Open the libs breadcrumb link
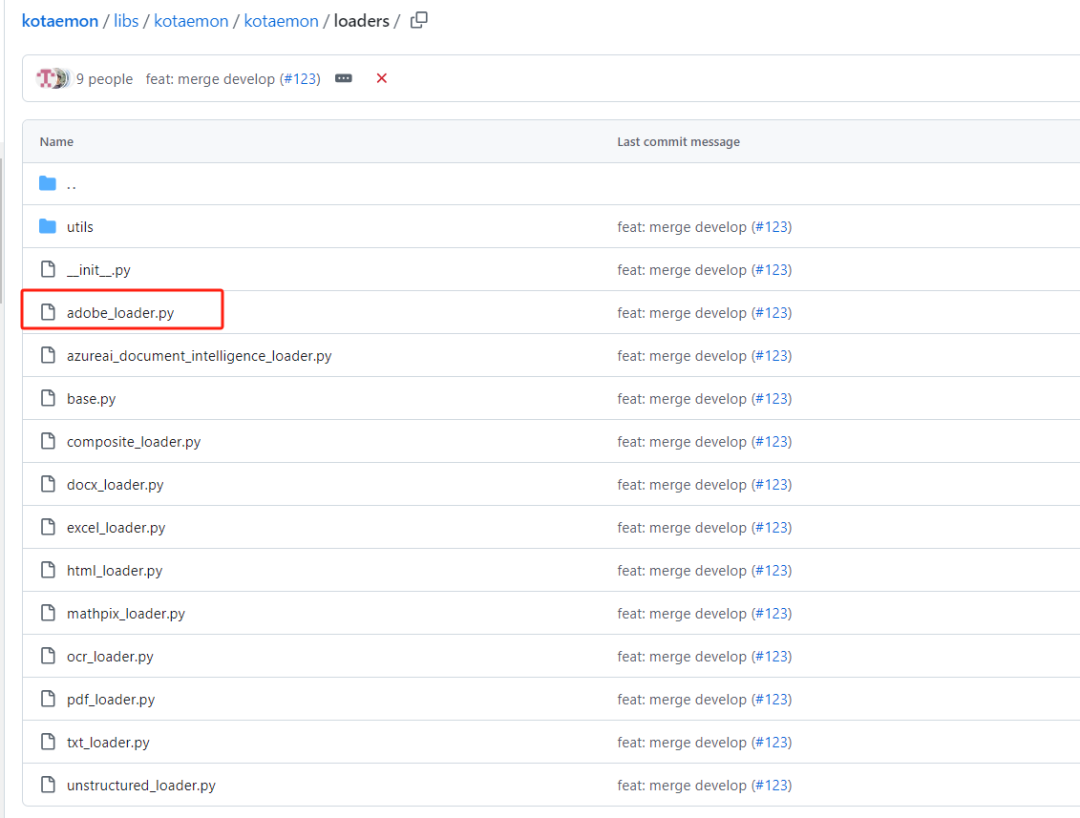Screen dimensions: 1080x818 [126, 21]
